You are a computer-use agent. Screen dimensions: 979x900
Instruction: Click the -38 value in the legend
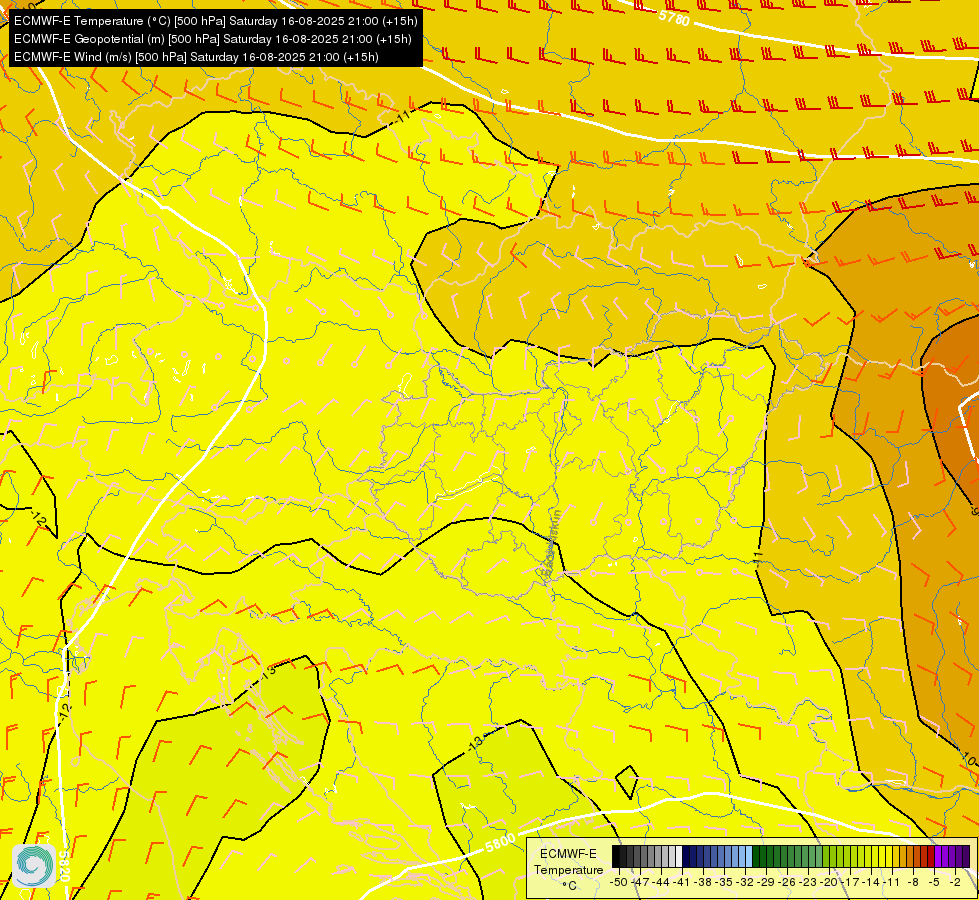tap(702, 882)
